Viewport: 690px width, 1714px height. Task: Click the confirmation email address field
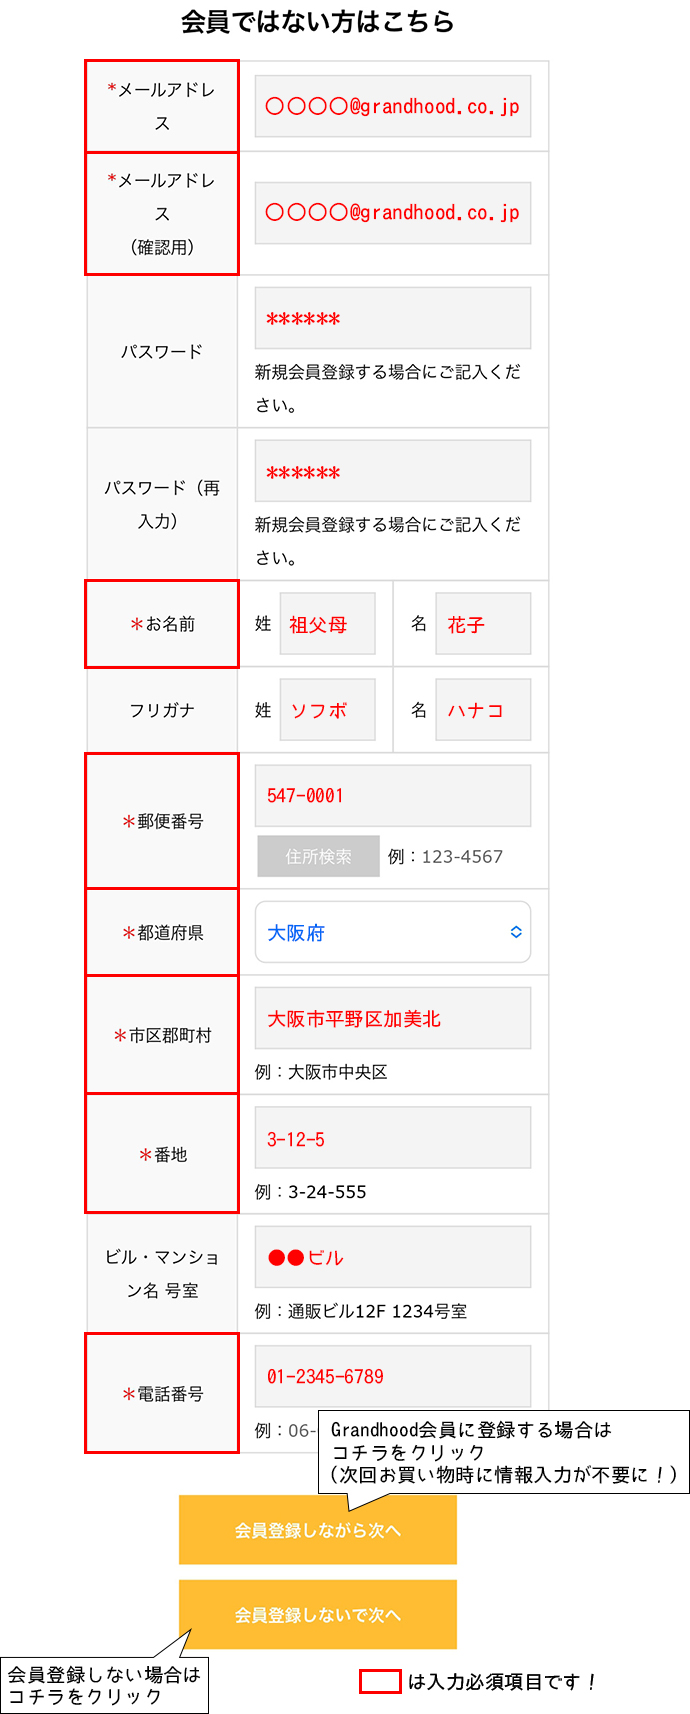click(x=393, y=213)
